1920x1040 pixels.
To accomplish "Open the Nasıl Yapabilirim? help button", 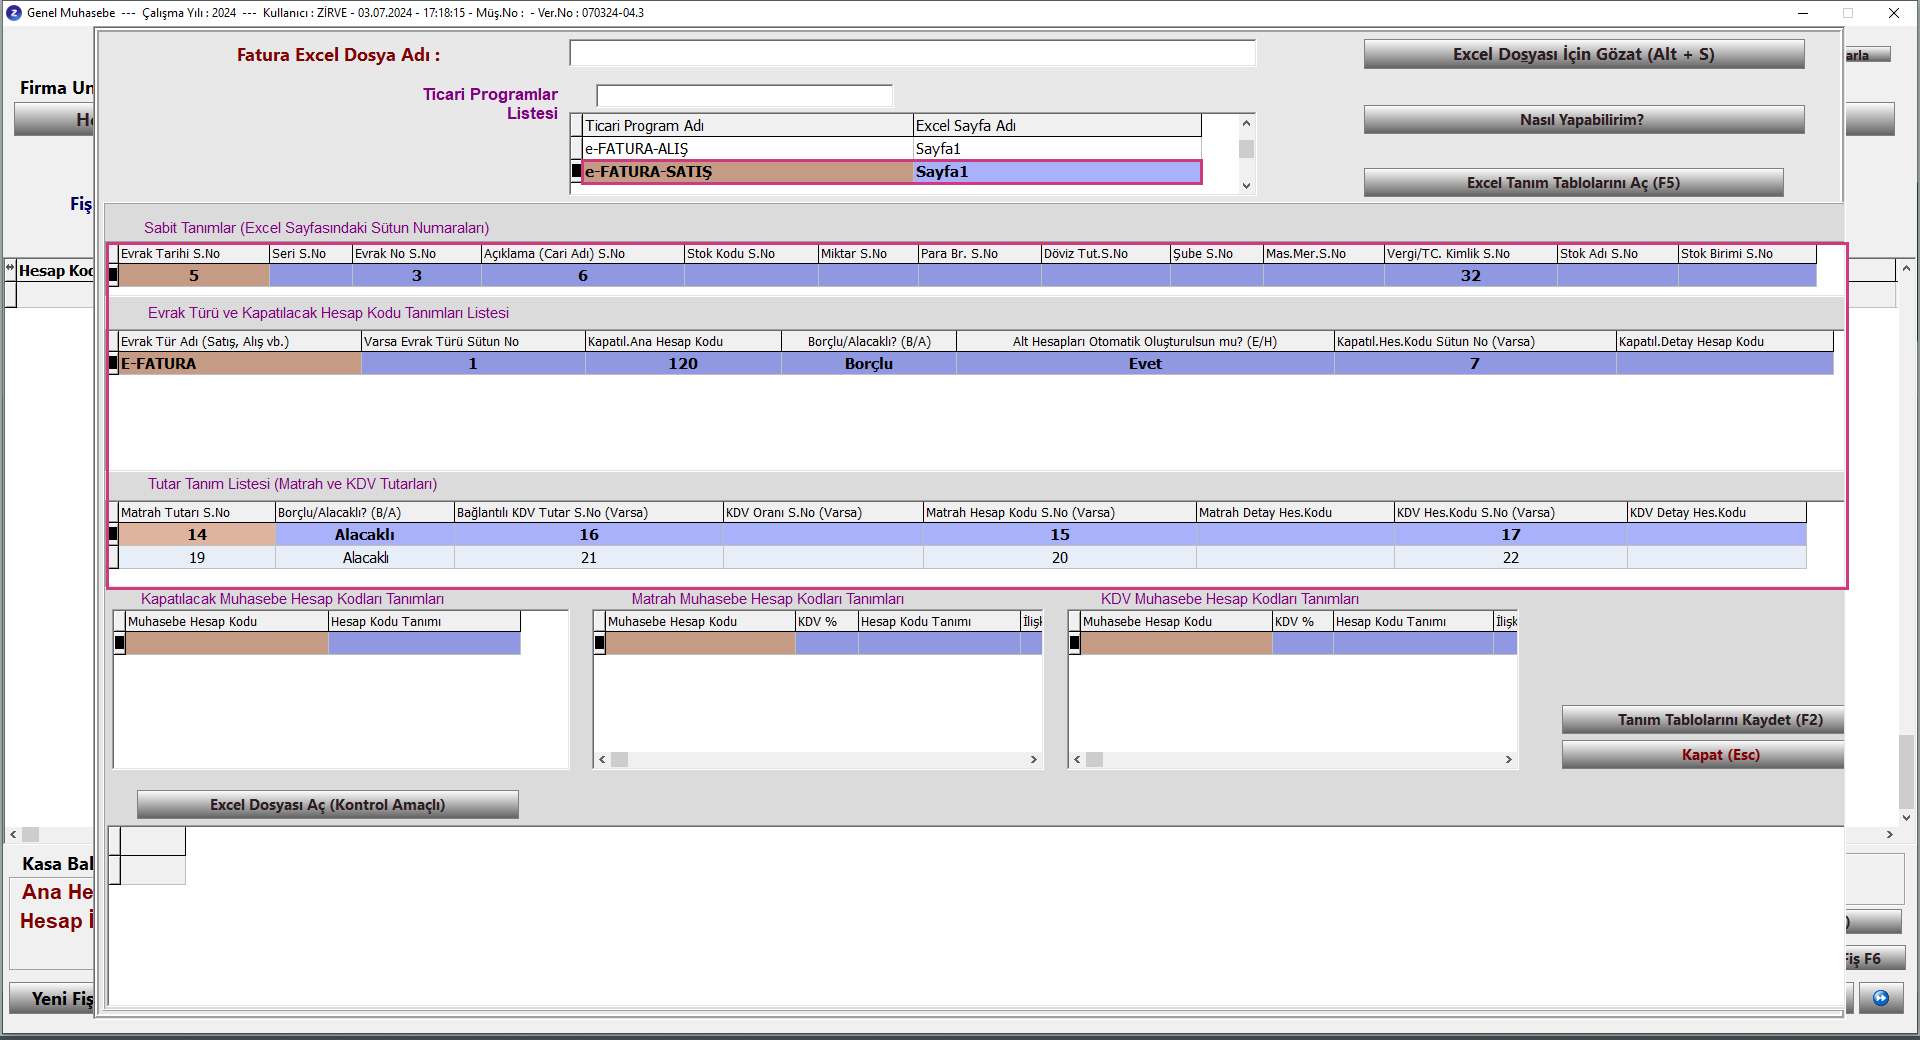I will coord(1583,120).
